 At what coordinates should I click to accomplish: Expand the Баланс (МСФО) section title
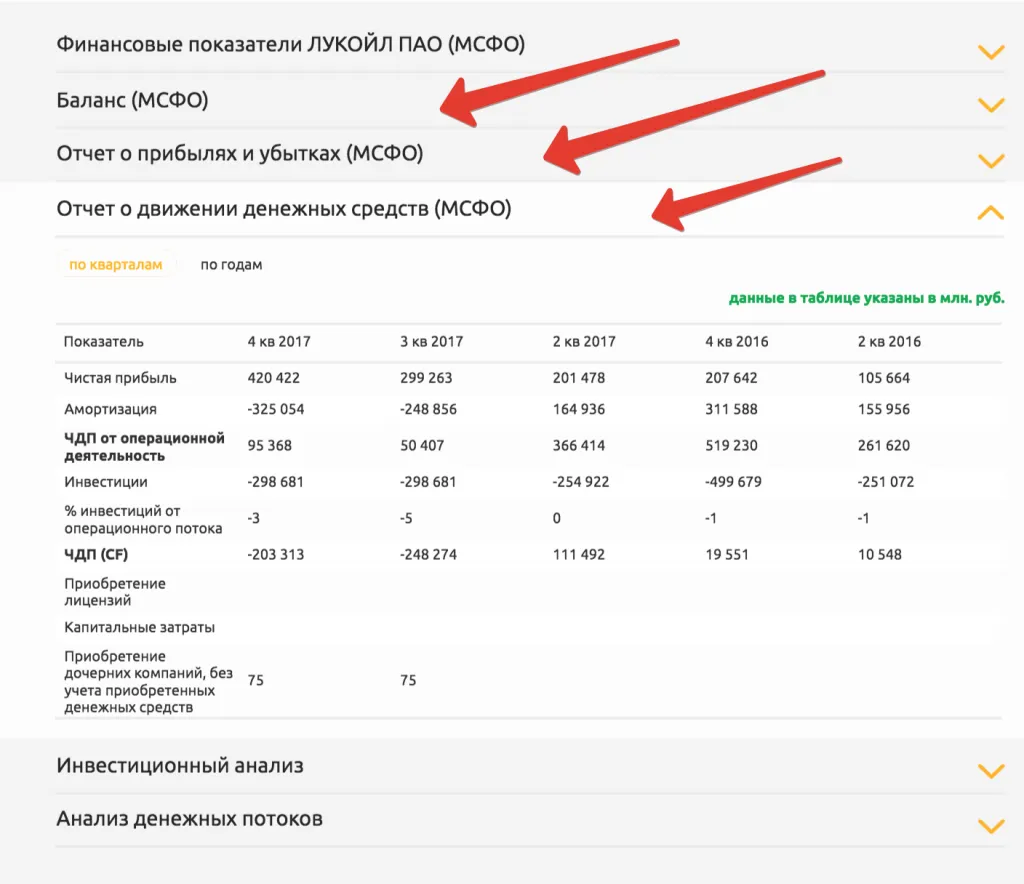[132, 100]
